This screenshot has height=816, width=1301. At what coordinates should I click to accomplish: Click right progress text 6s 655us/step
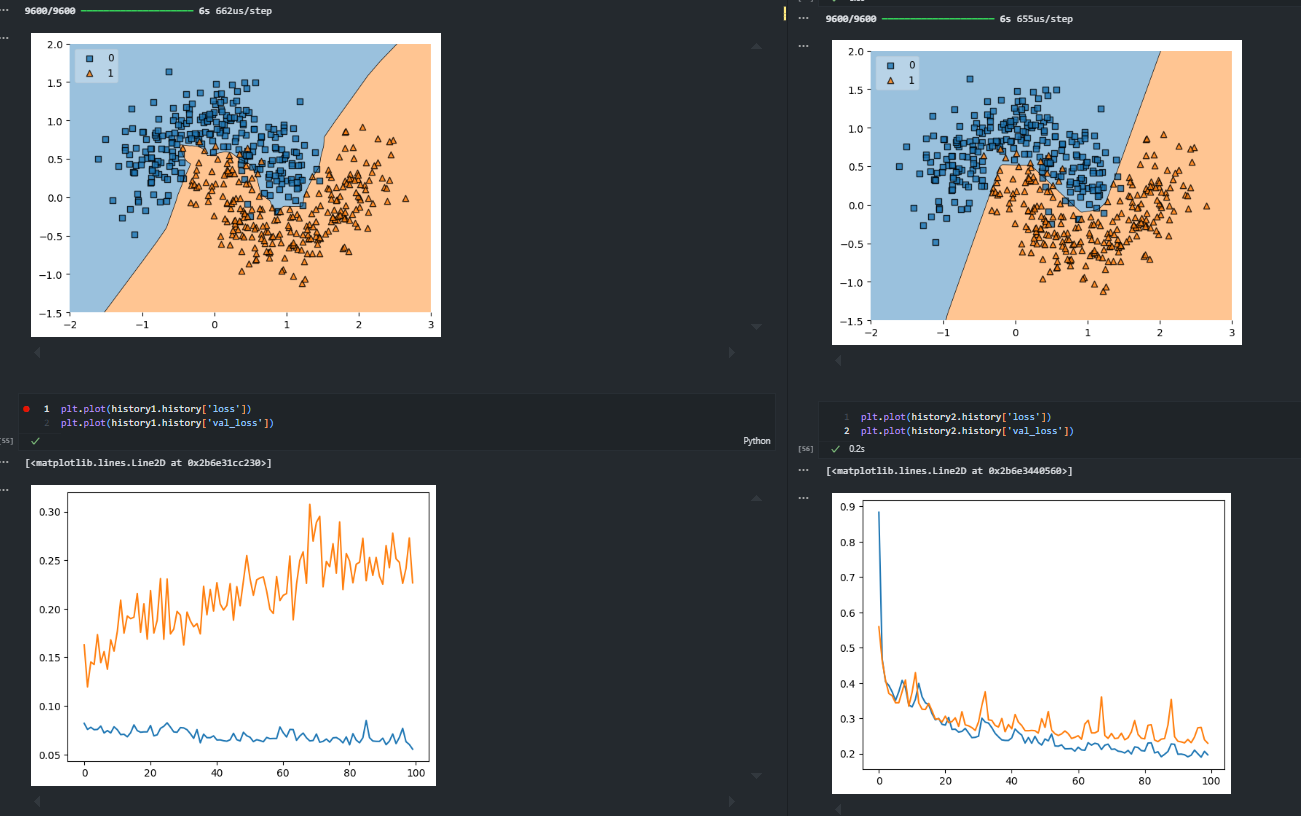[1036, 18]
